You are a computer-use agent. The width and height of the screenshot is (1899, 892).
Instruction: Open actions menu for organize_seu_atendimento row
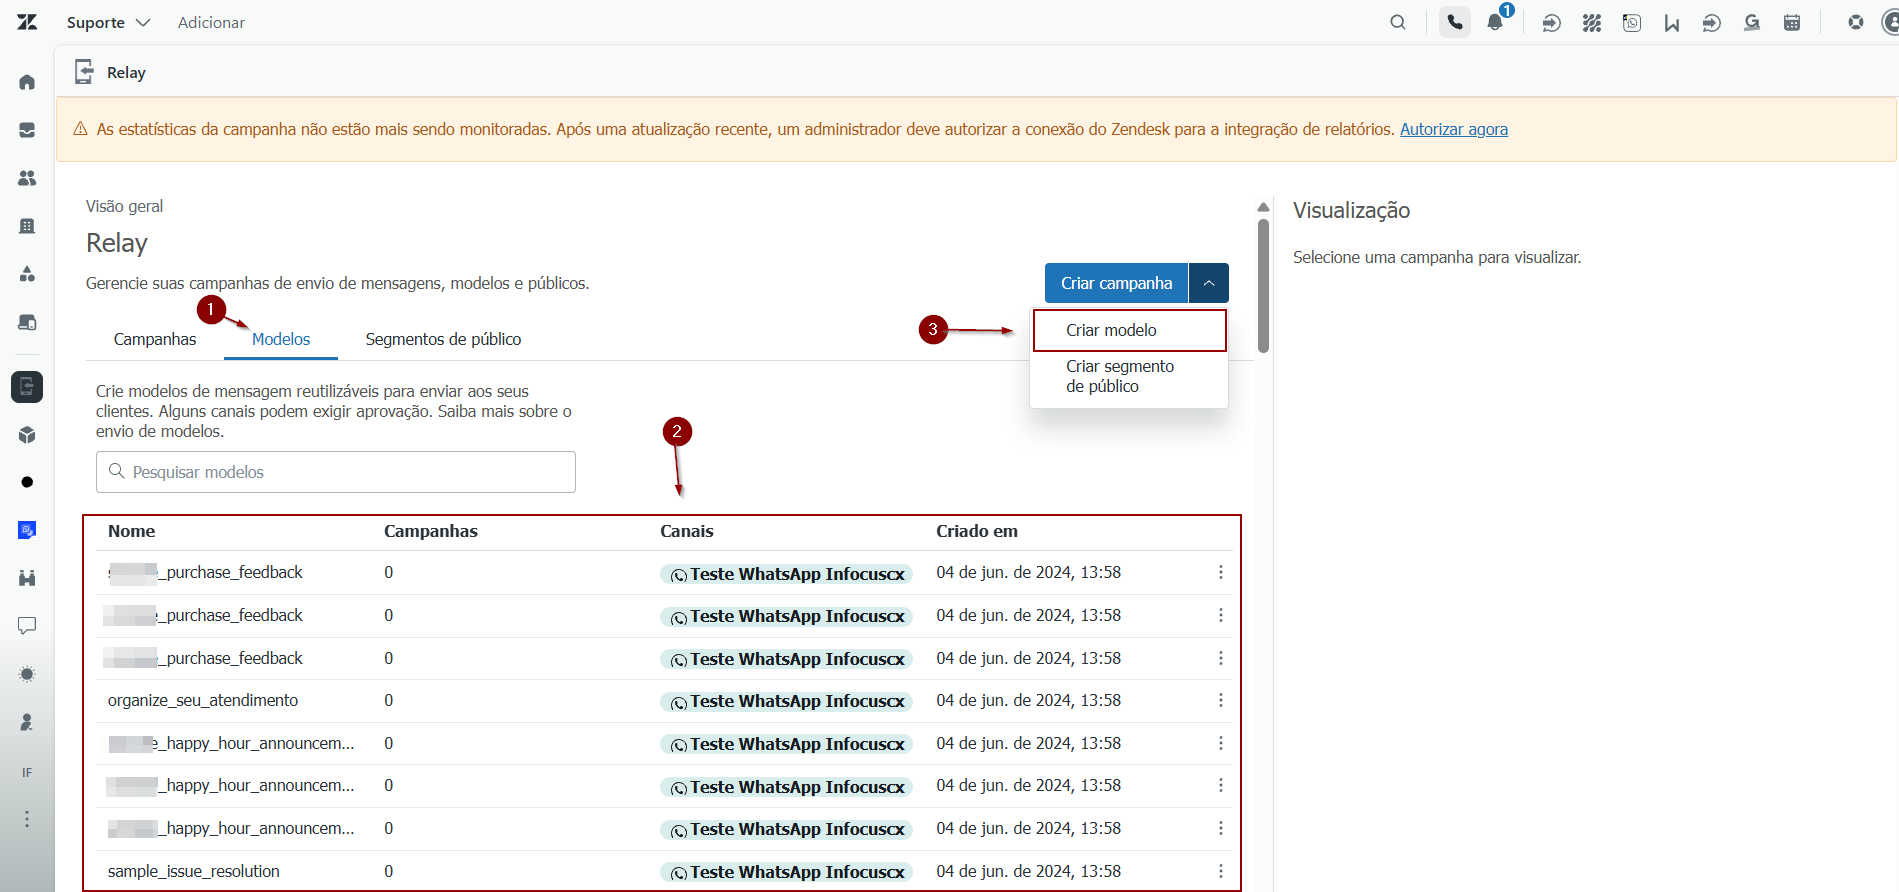pyautogui.click(x=1221, y=700)
